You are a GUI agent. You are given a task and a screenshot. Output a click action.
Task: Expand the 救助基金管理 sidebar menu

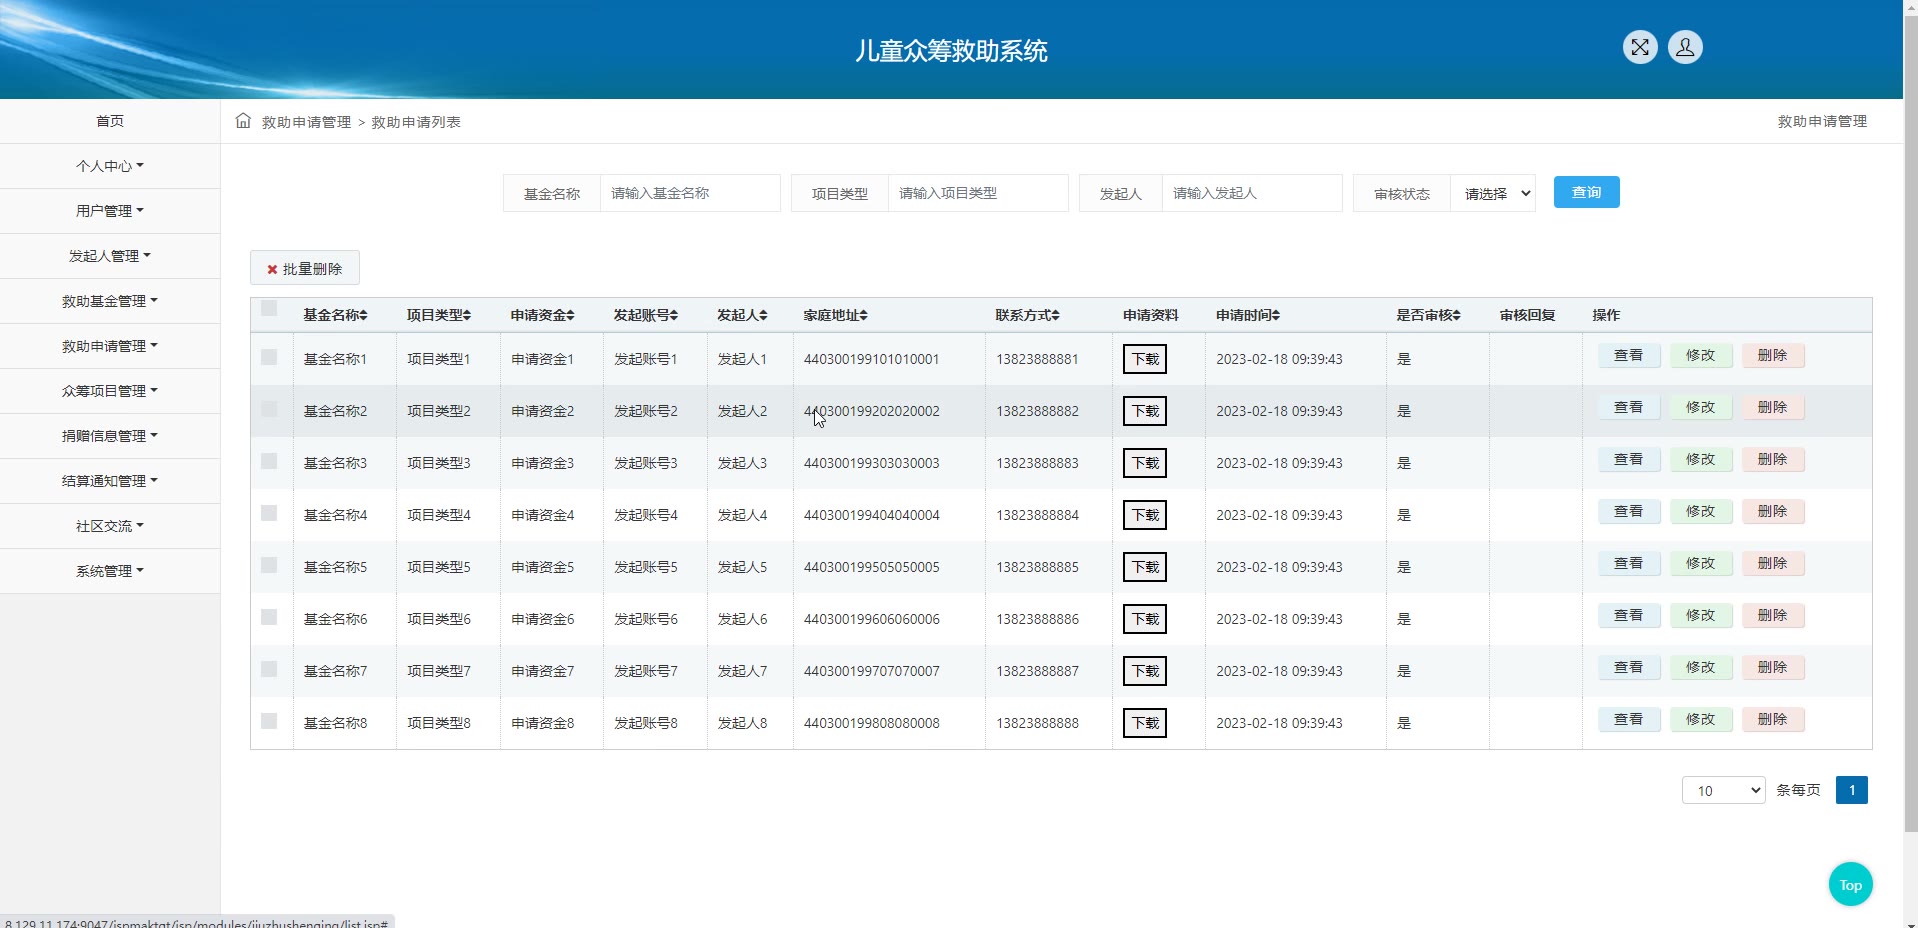[x=109, y=301]
